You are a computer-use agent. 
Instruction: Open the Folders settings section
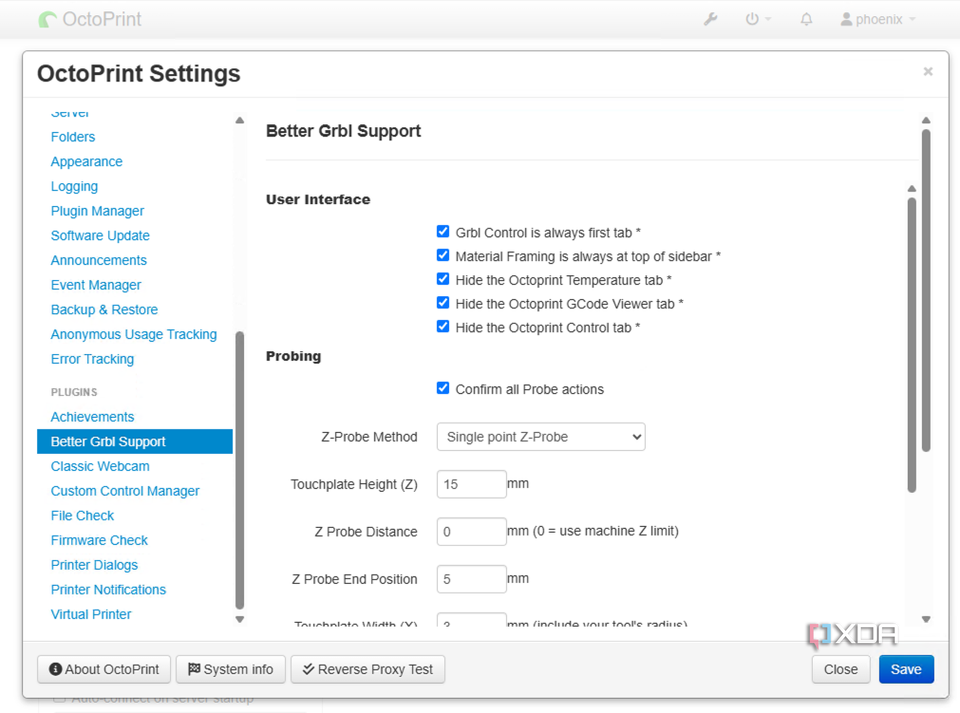pos(73,137)
